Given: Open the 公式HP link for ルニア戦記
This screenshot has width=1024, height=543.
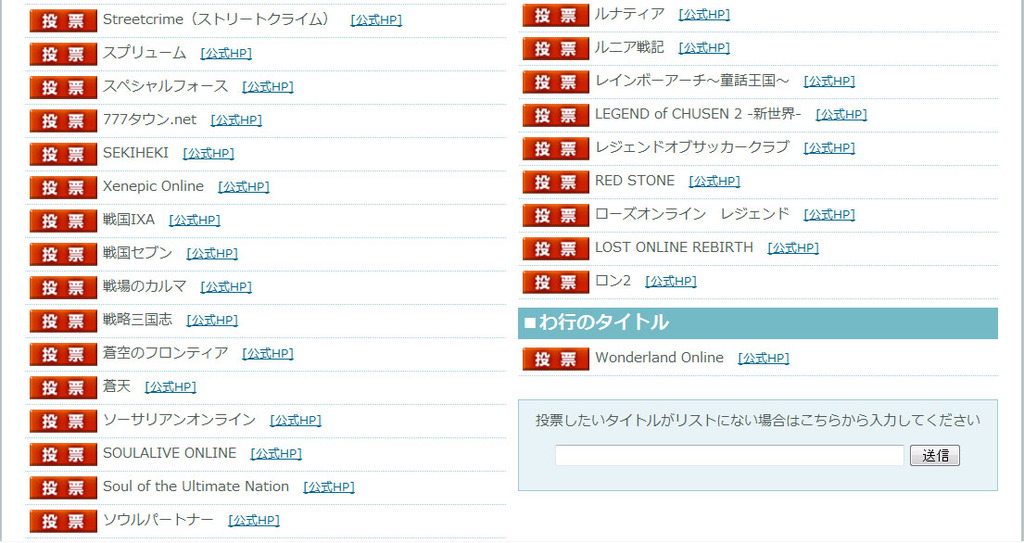Looking at the screenshot, I should pyautogui.click(x=704, y=48).
